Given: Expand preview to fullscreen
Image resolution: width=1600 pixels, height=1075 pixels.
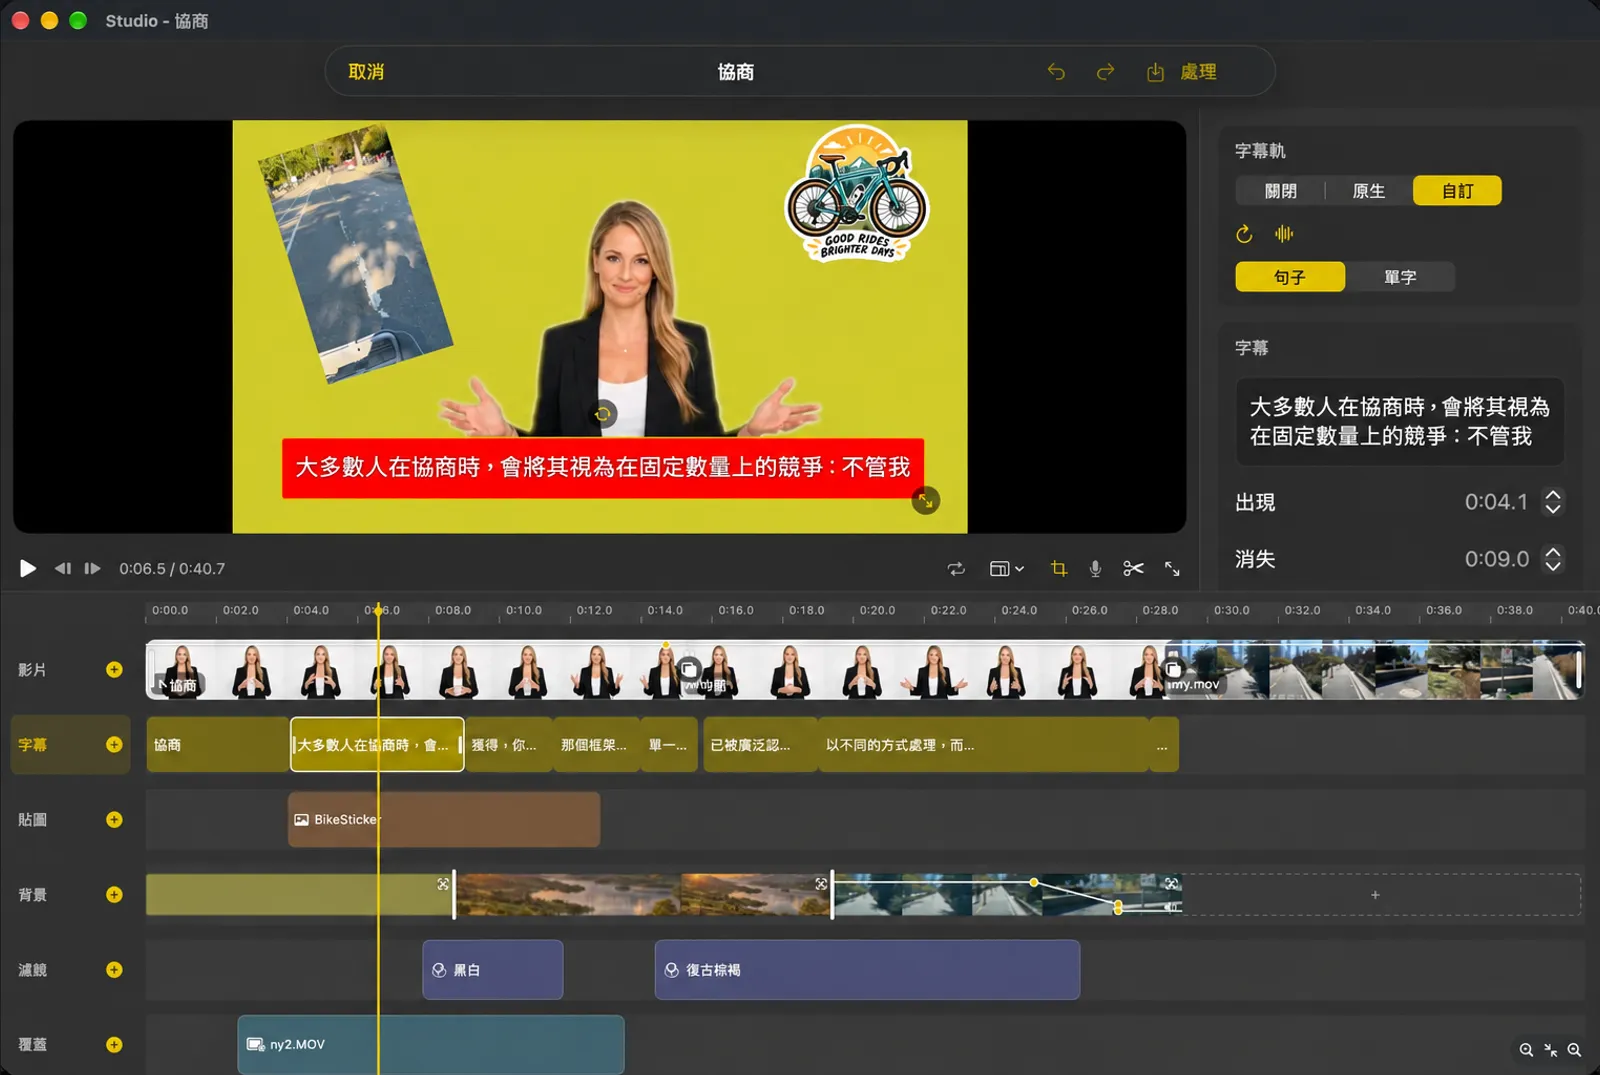Looking at the screenshot, I should (x=1172, y=568).
